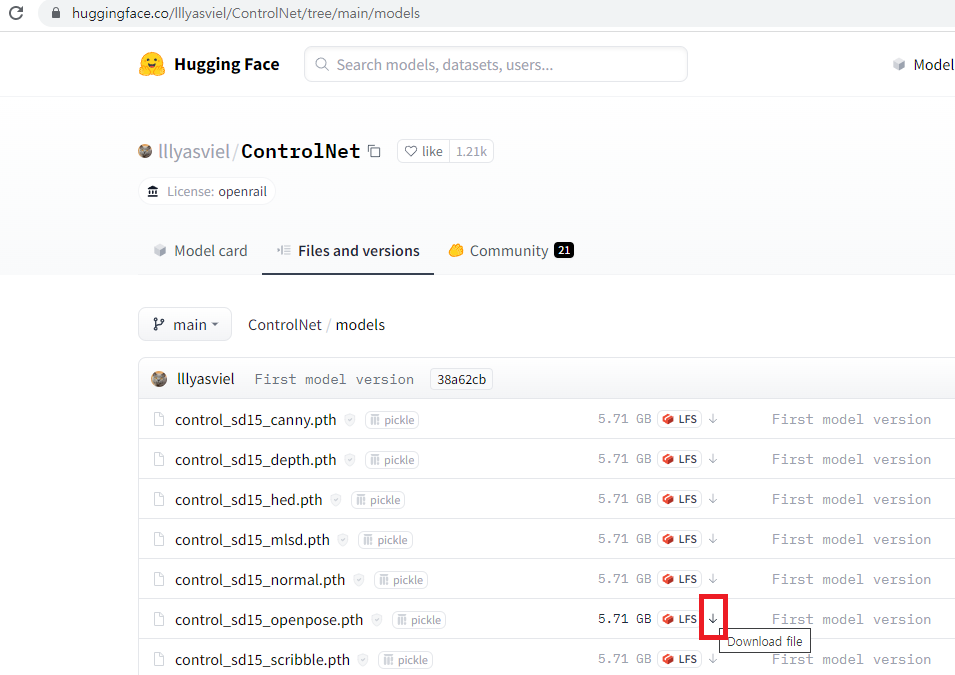Open First model version commit on depth row
Image resolution: width=955 pixels, height=675 pixels.
pyautogui.click(x=851, y=459)
